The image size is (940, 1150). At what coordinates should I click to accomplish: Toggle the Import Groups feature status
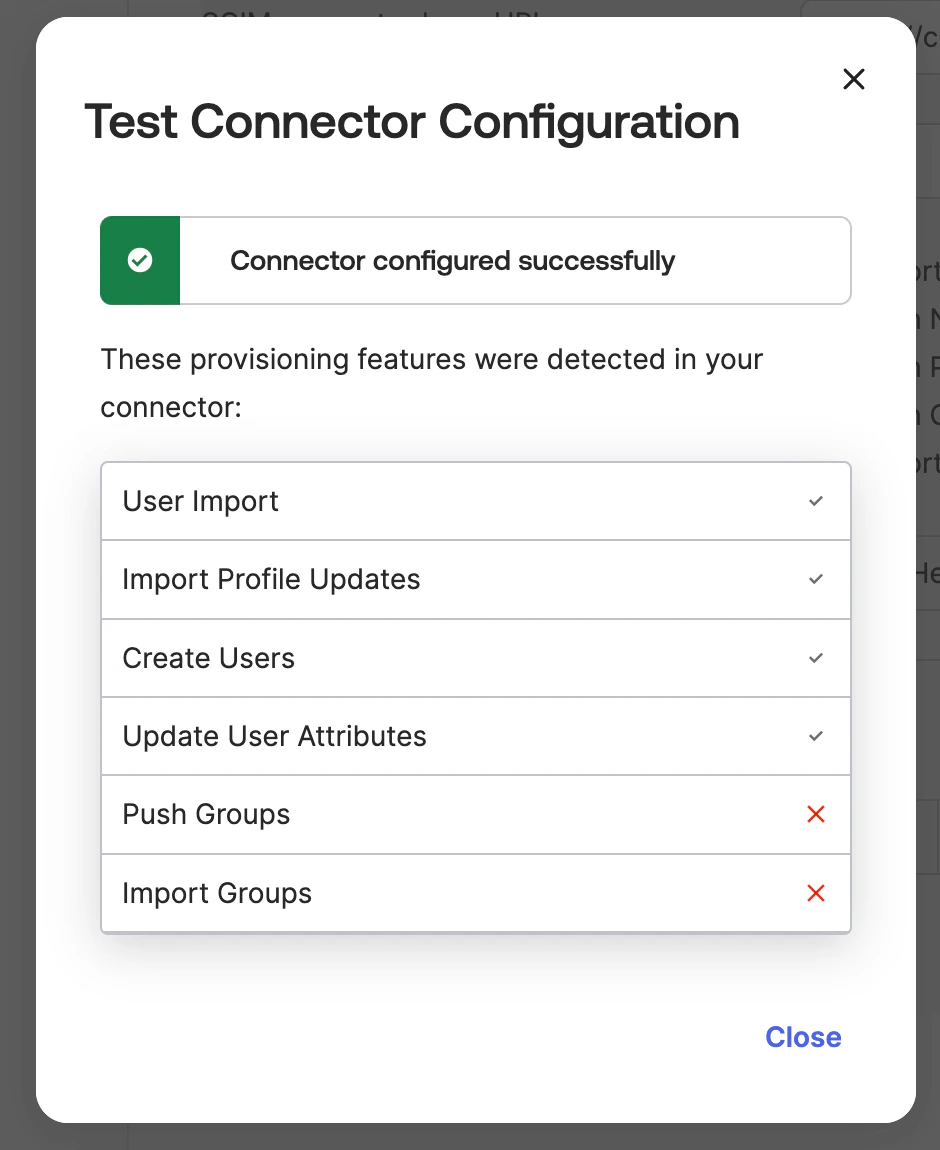pos(815,893)
